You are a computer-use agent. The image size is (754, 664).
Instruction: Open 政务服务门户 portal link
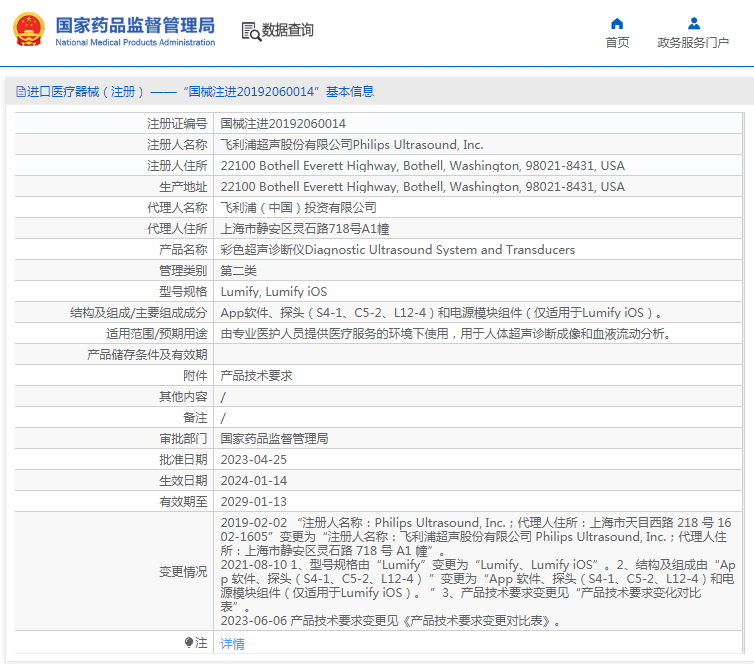pyautogui.click(x=693, y=43)
